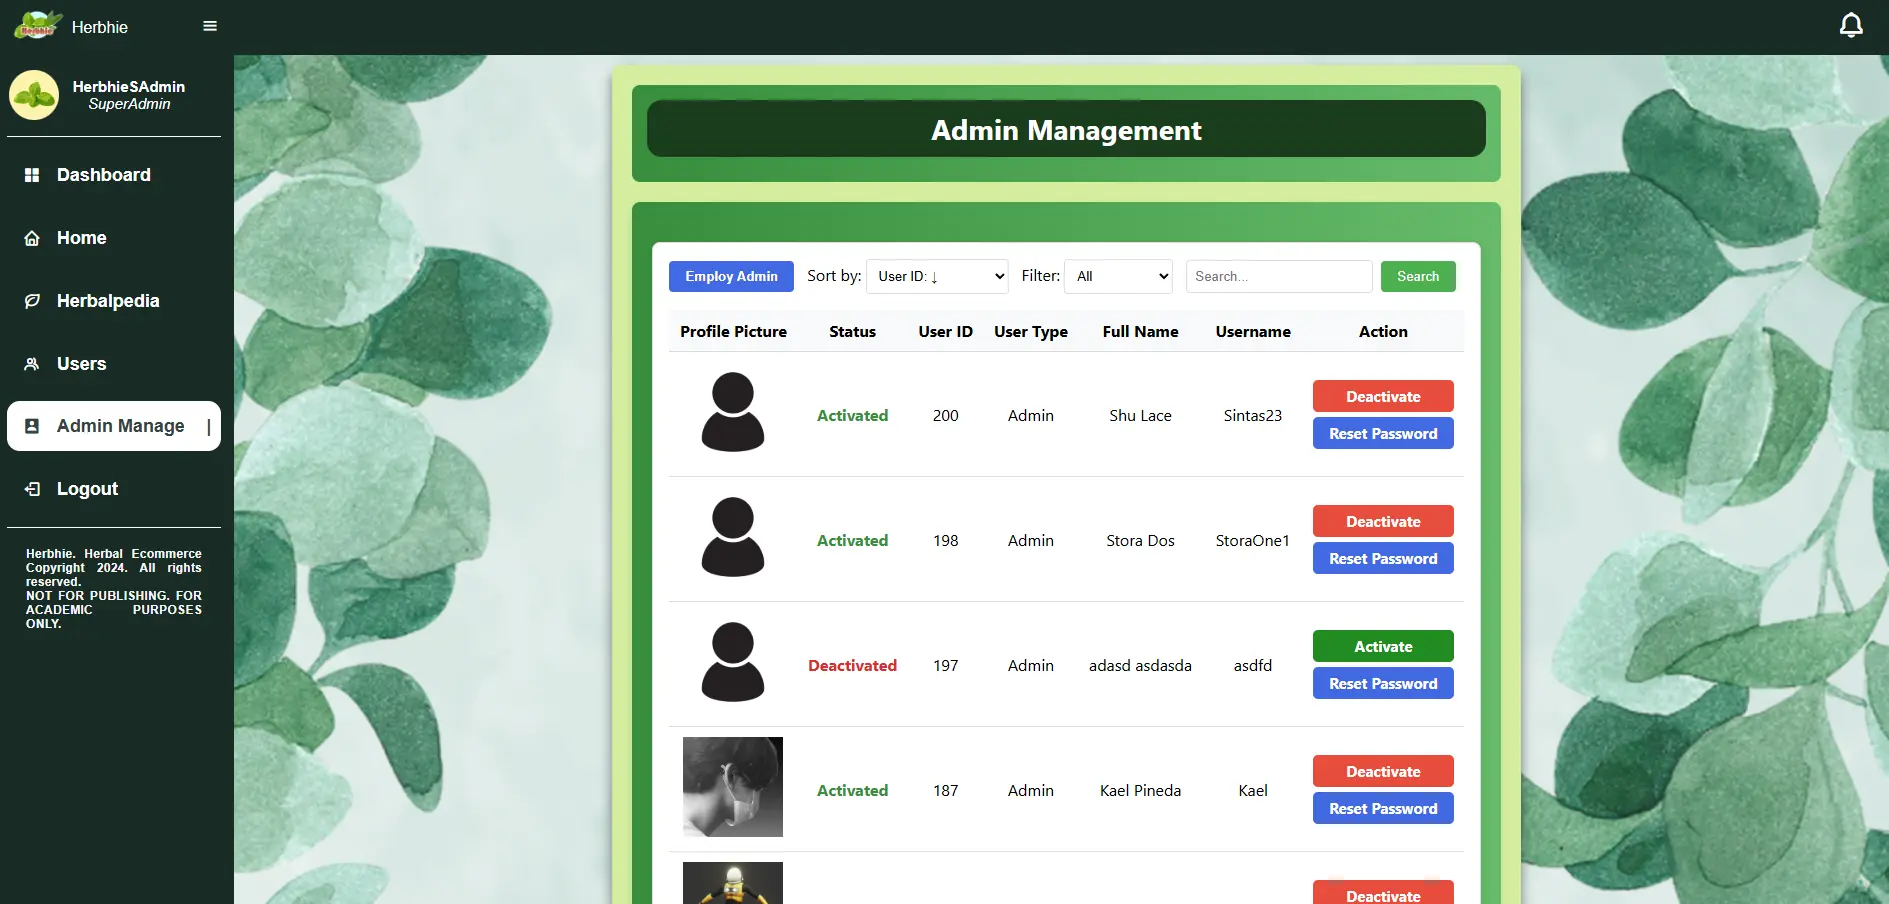Click the username Sintas23
Screen dimensions: 1889x904
[1252, 415]
